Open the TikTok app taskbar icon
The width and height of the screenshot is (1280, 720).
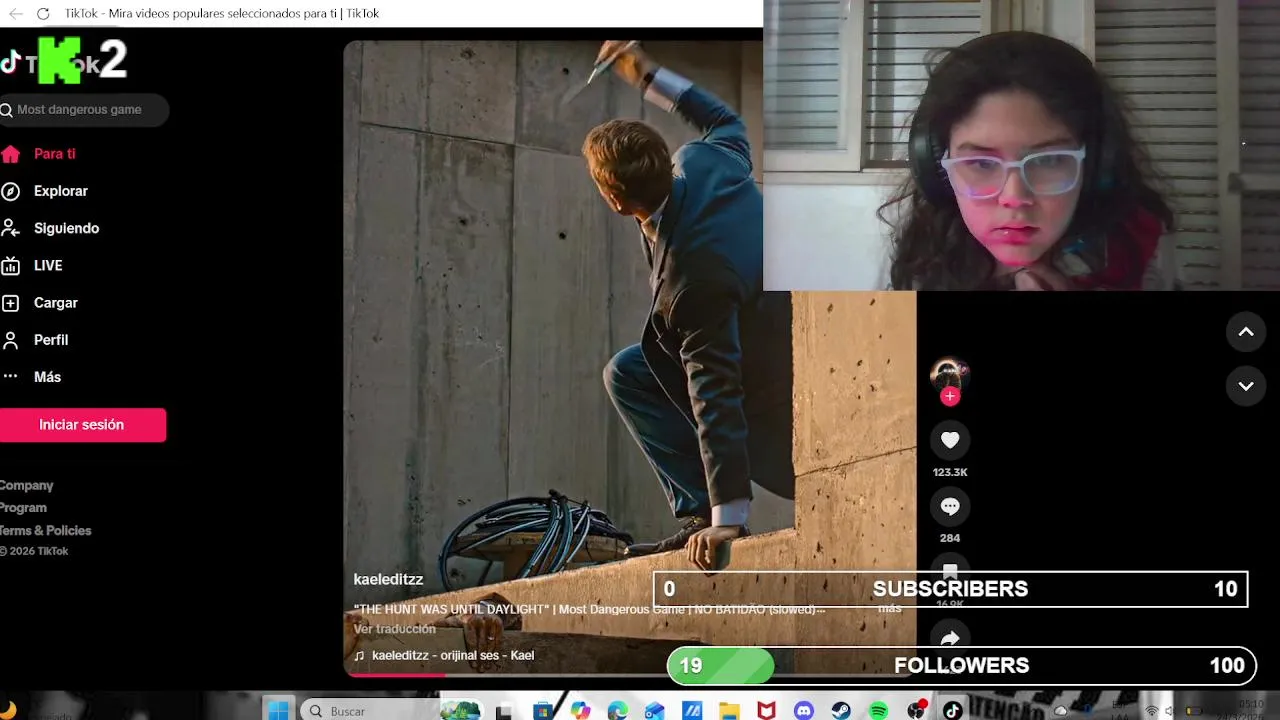click(x=952, y=710)
